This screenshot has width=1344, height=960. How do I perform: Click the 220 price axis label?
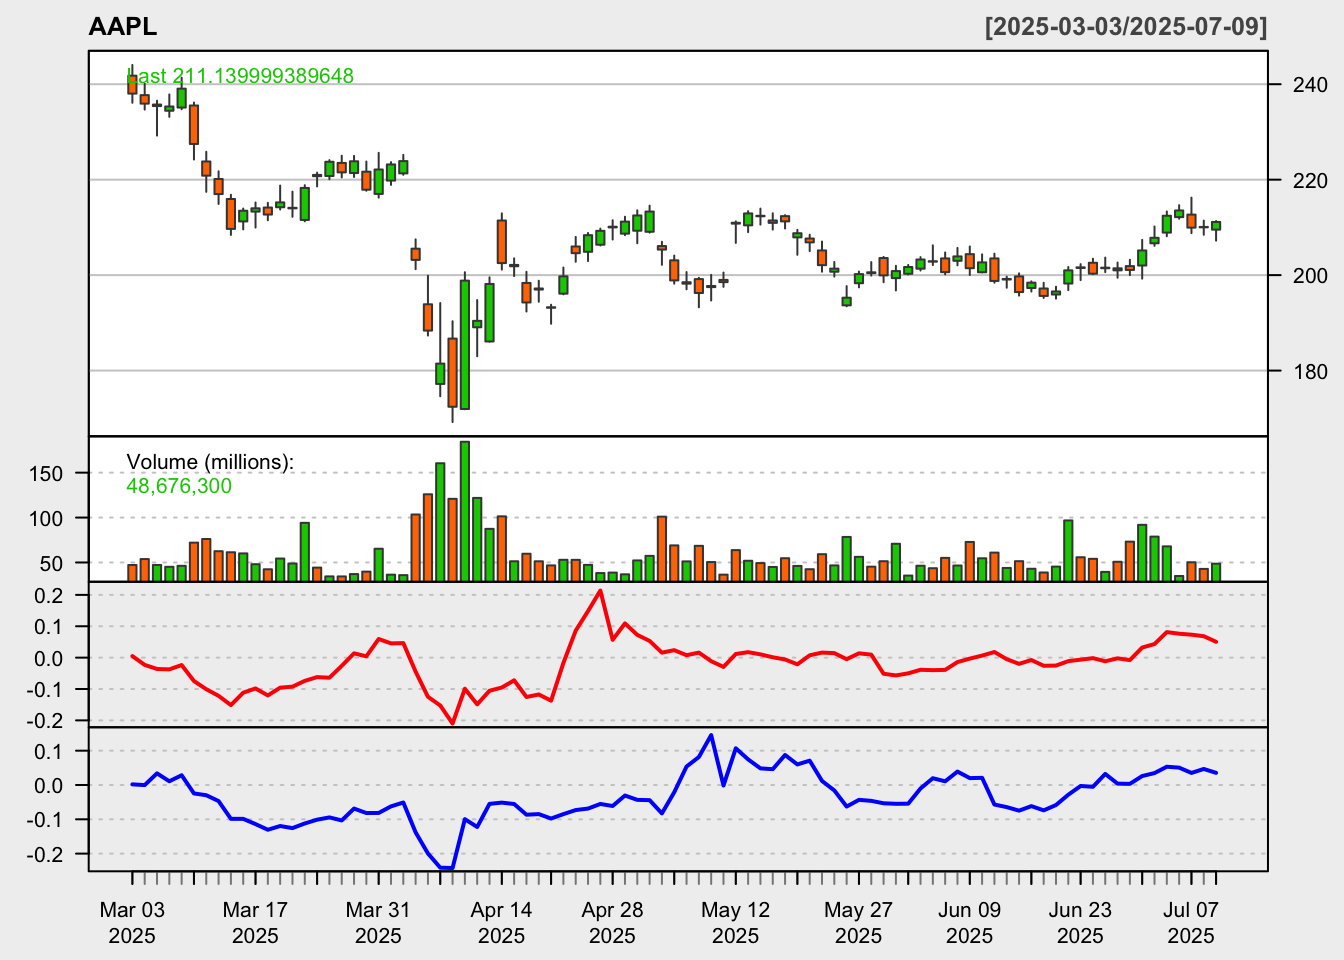pyautogui.click(x=1310, y=181)
